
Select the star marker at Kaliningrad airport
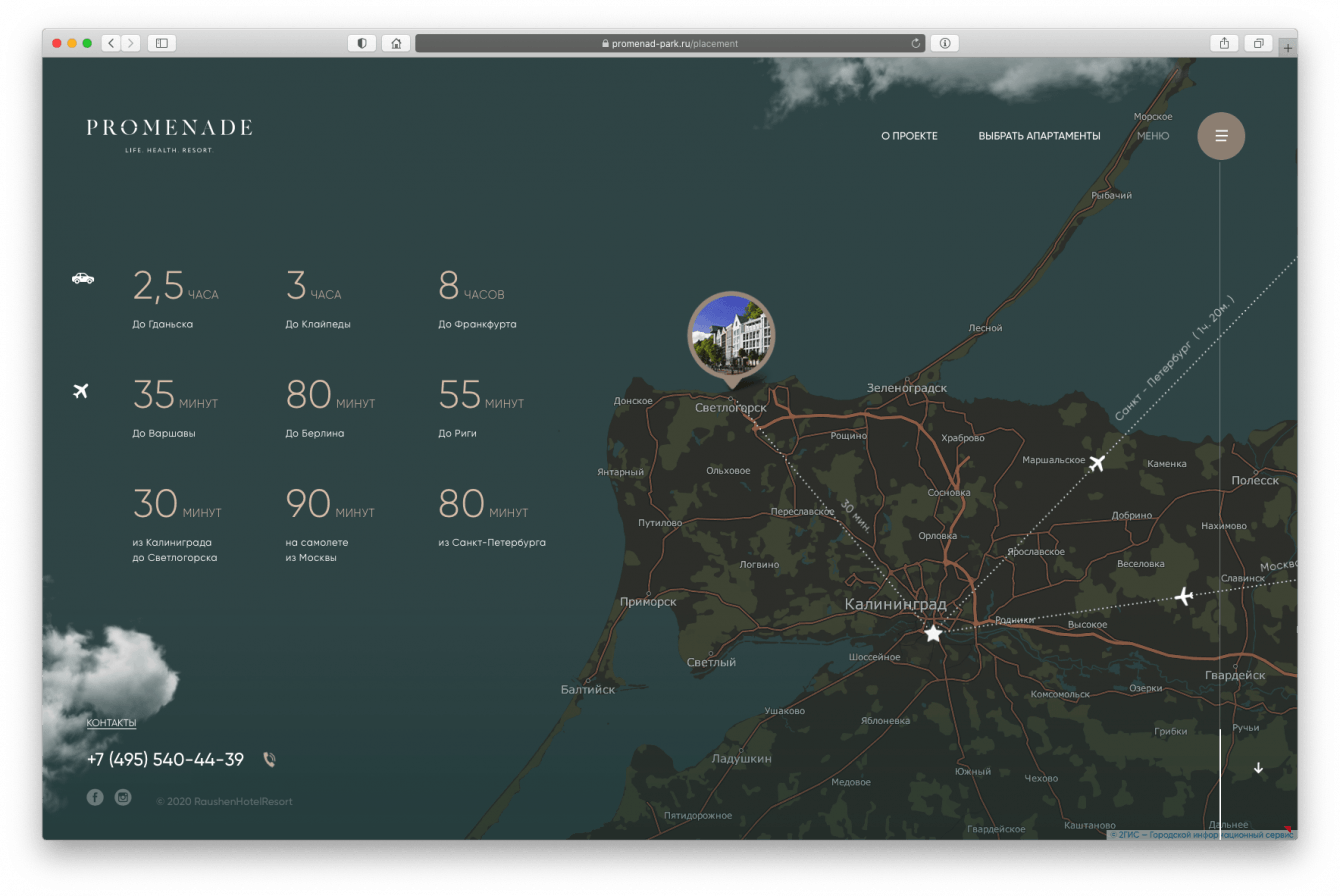[933, 633]
